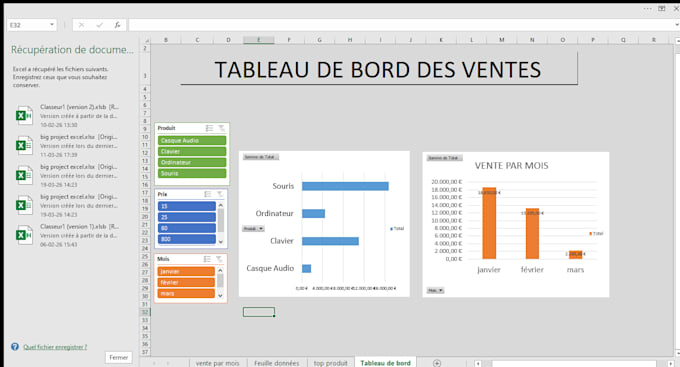Image resolution: width=680 pixels, height=367 pixels.
Task: Click Somme de Total button on monthly chart
Action: coord(445,158)
